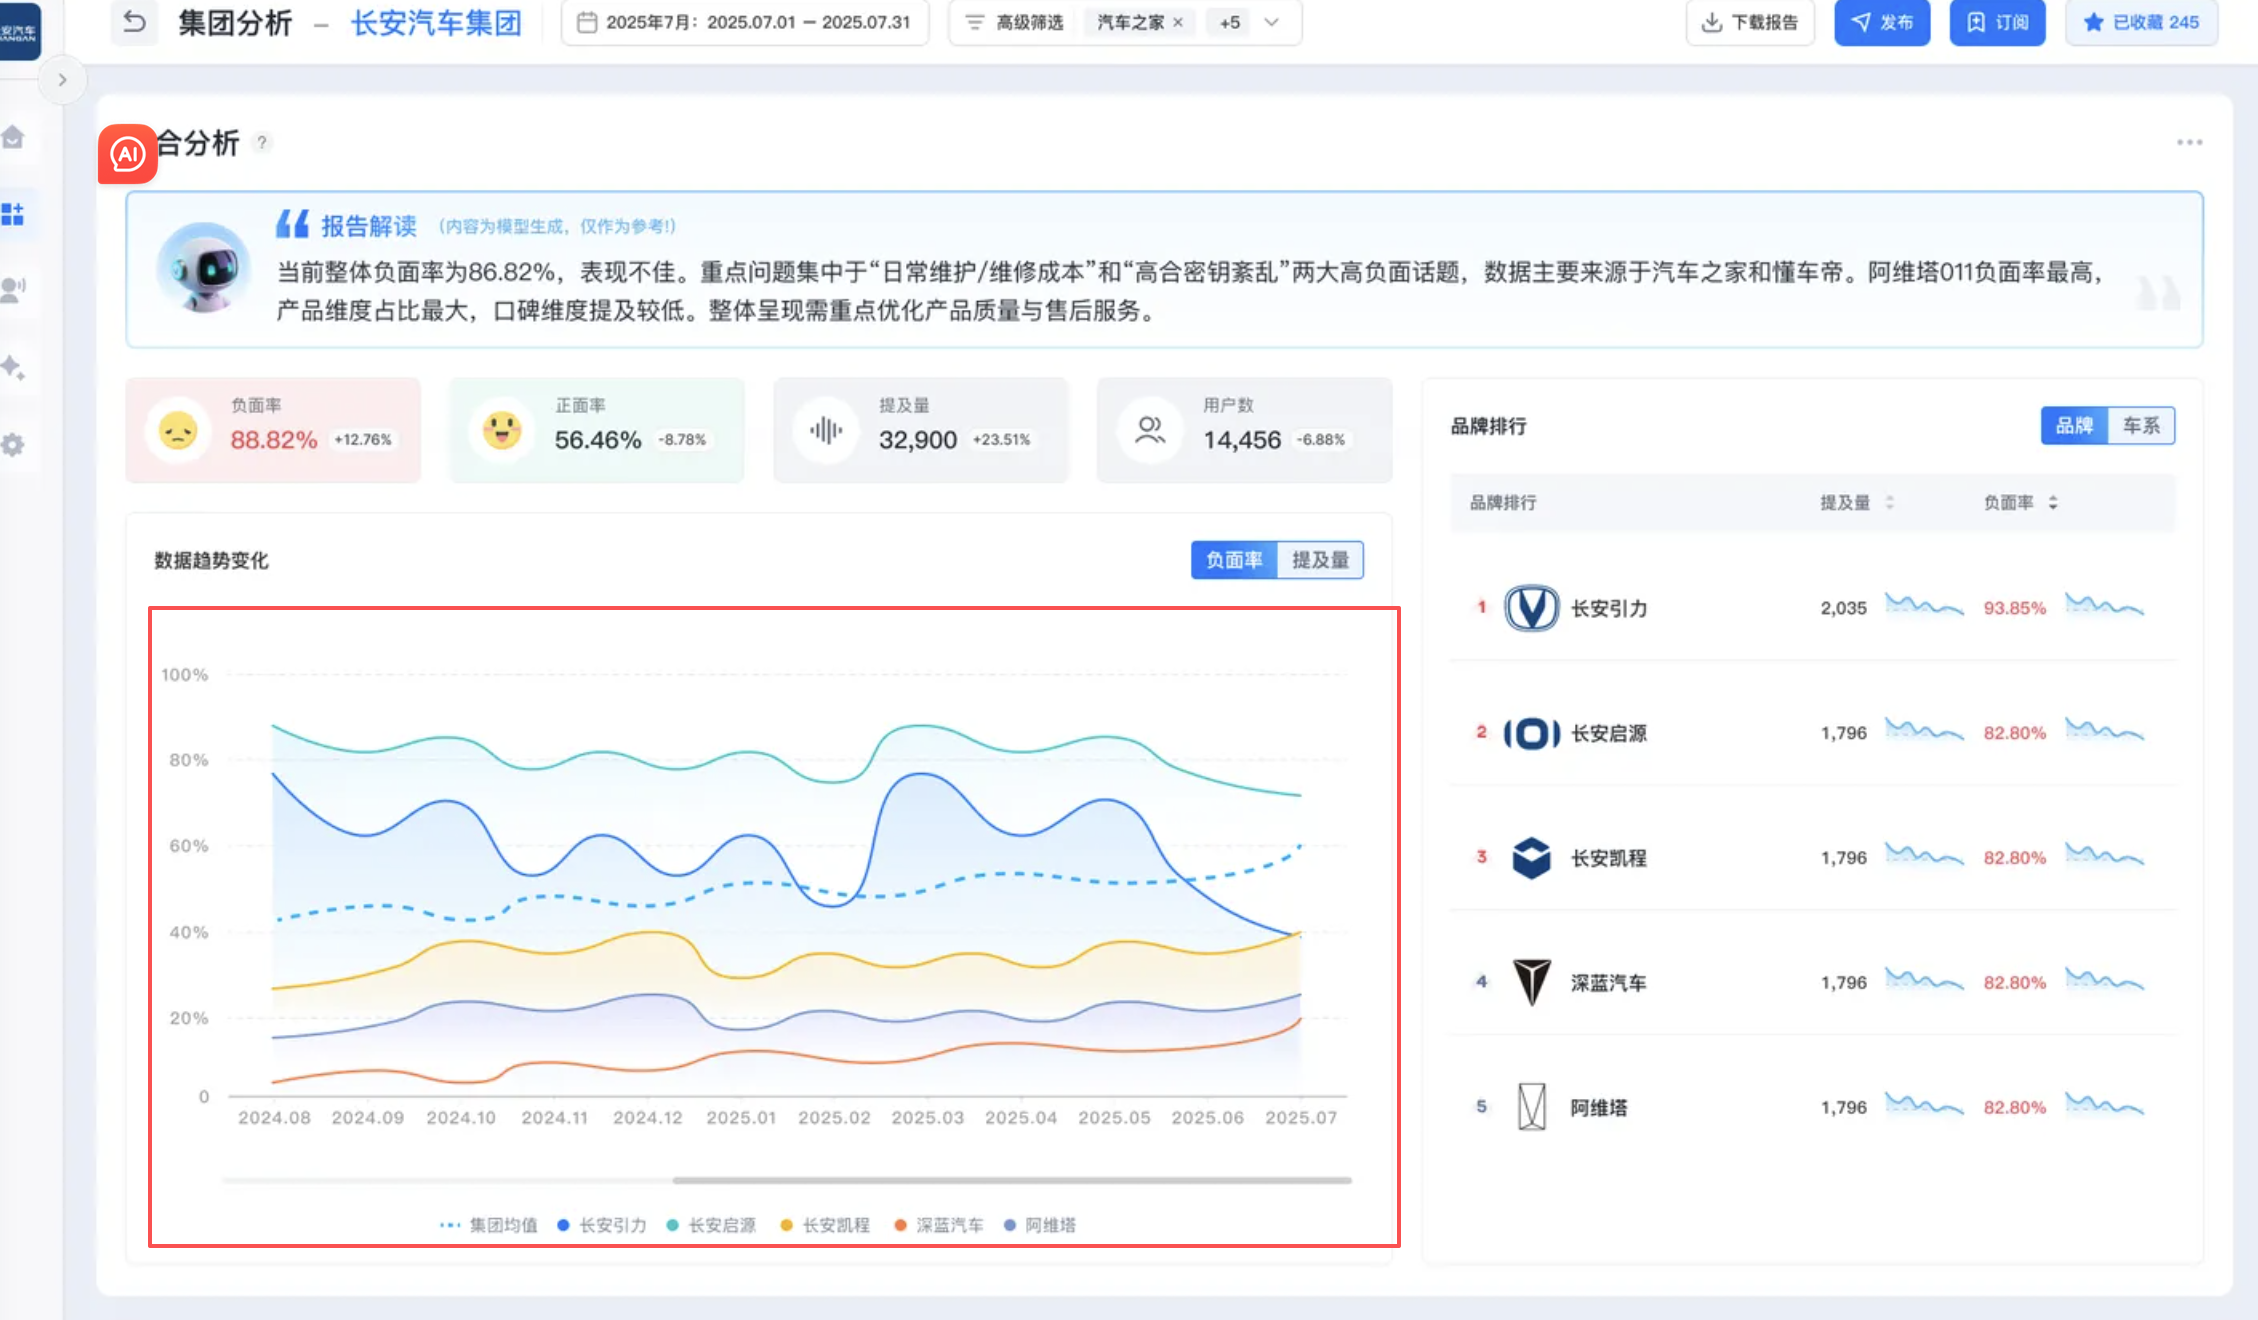Image resolution: width=2258 pixels, height=1320 pixels.
Task: Click the calendar icon in the date field
Action: 587,22
